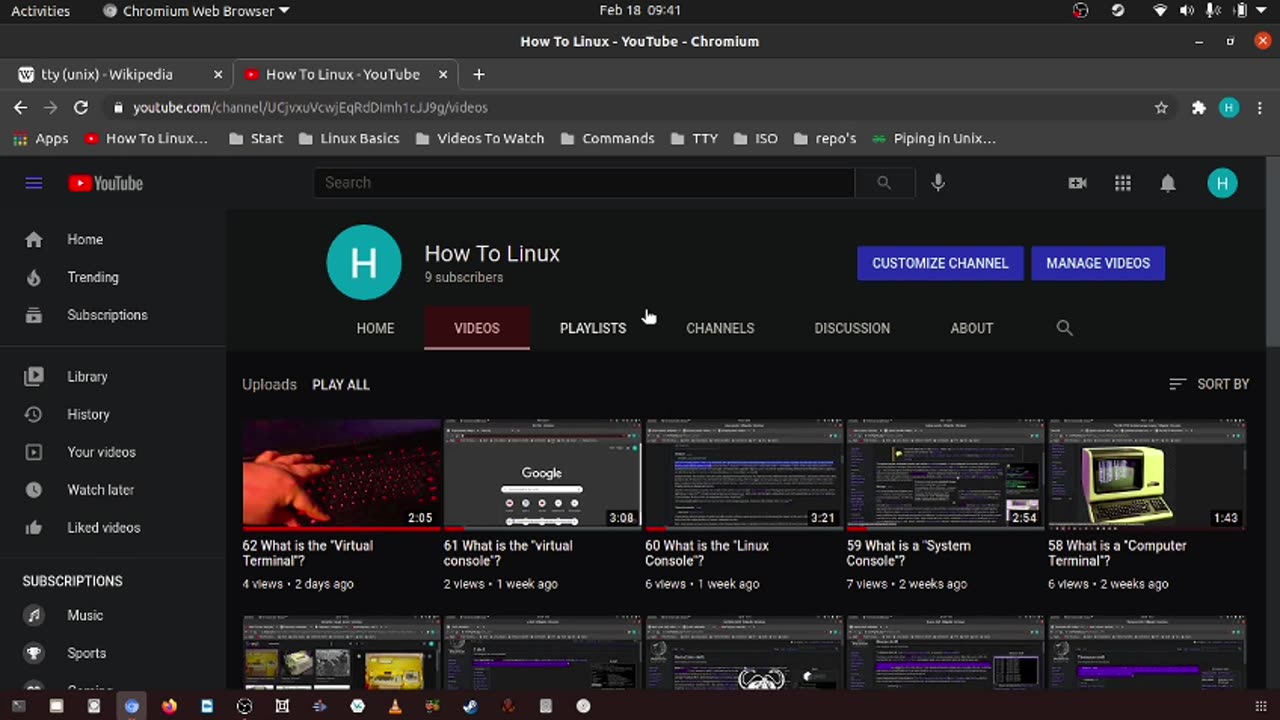Open the Chromium three-dot menu
The image size is (1280, 720).
(1260, 107)
